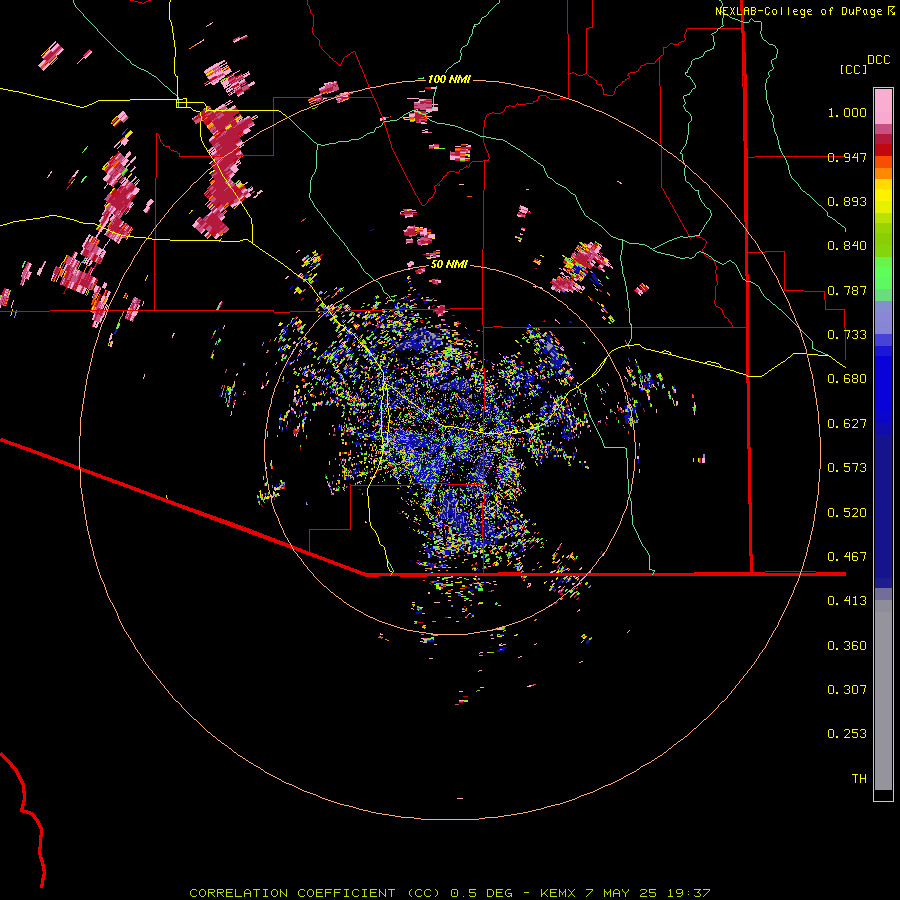The image size is (900, 900).
Task: Click the 0.520 legend value
Action: click(x=847, y=513)
